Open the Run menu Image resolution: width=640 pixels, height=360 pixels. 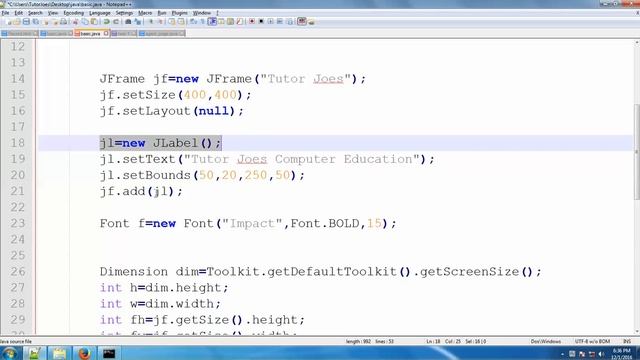coord(162,13)
